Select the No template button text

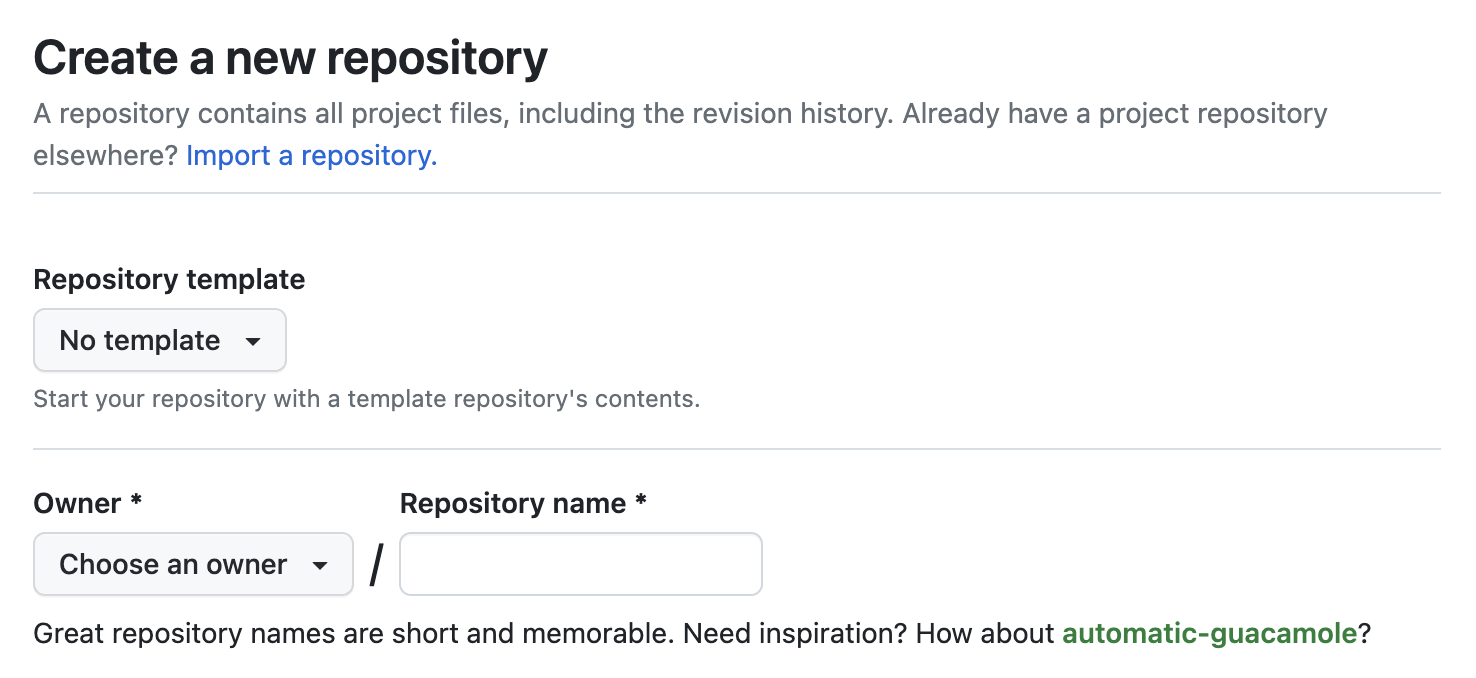140,340
